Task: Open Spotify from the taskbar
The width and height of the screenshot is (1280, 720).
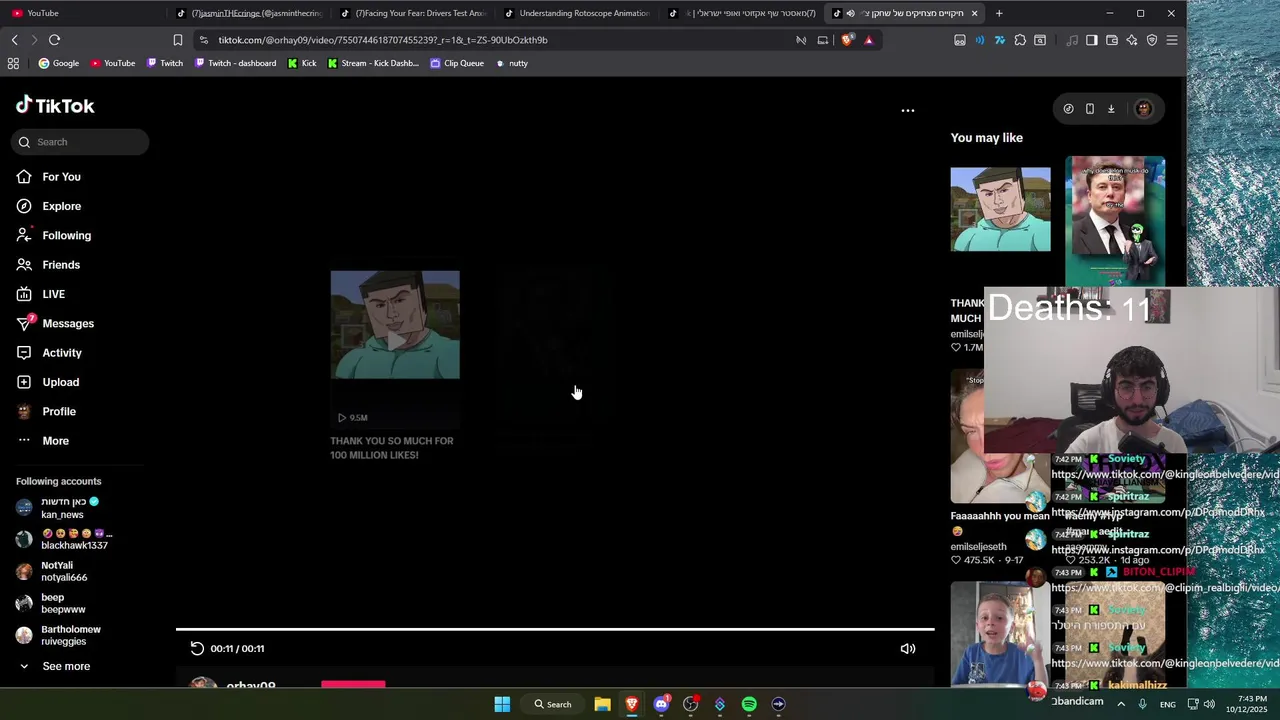Action: [x=749, y=704]
